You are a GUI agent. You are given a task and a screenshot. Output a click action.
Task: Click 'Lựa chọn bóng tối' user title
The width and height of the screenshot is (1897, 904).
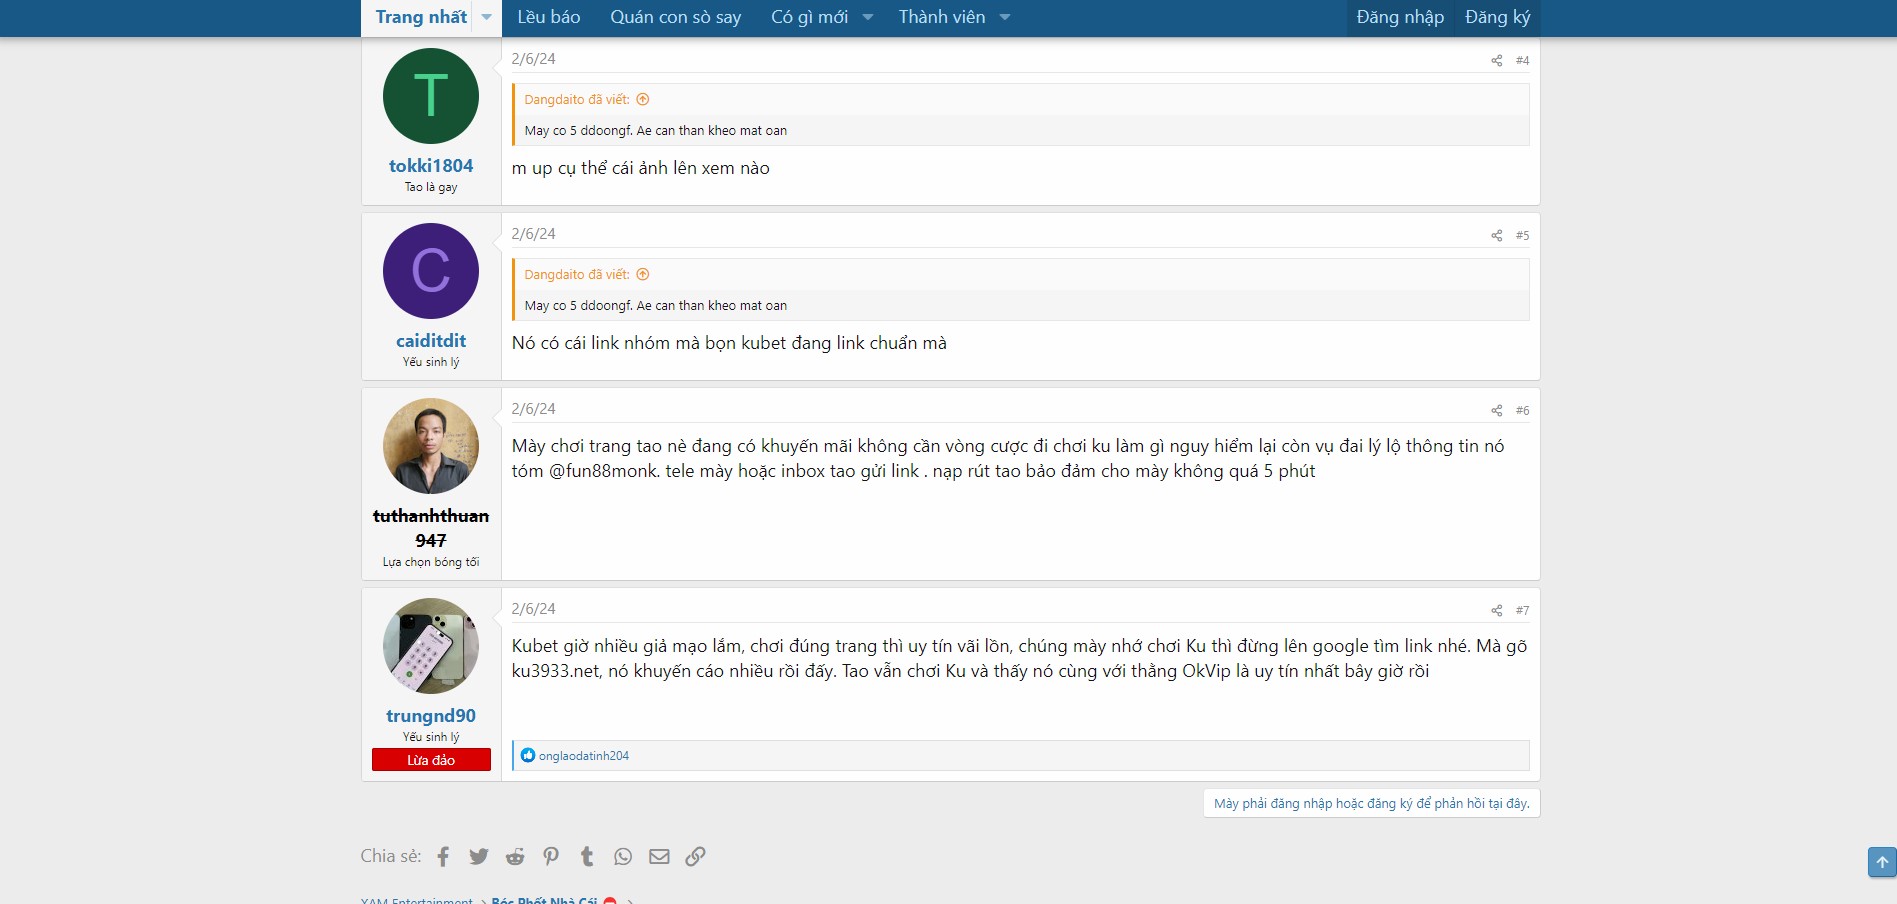(x=431, y=562)
